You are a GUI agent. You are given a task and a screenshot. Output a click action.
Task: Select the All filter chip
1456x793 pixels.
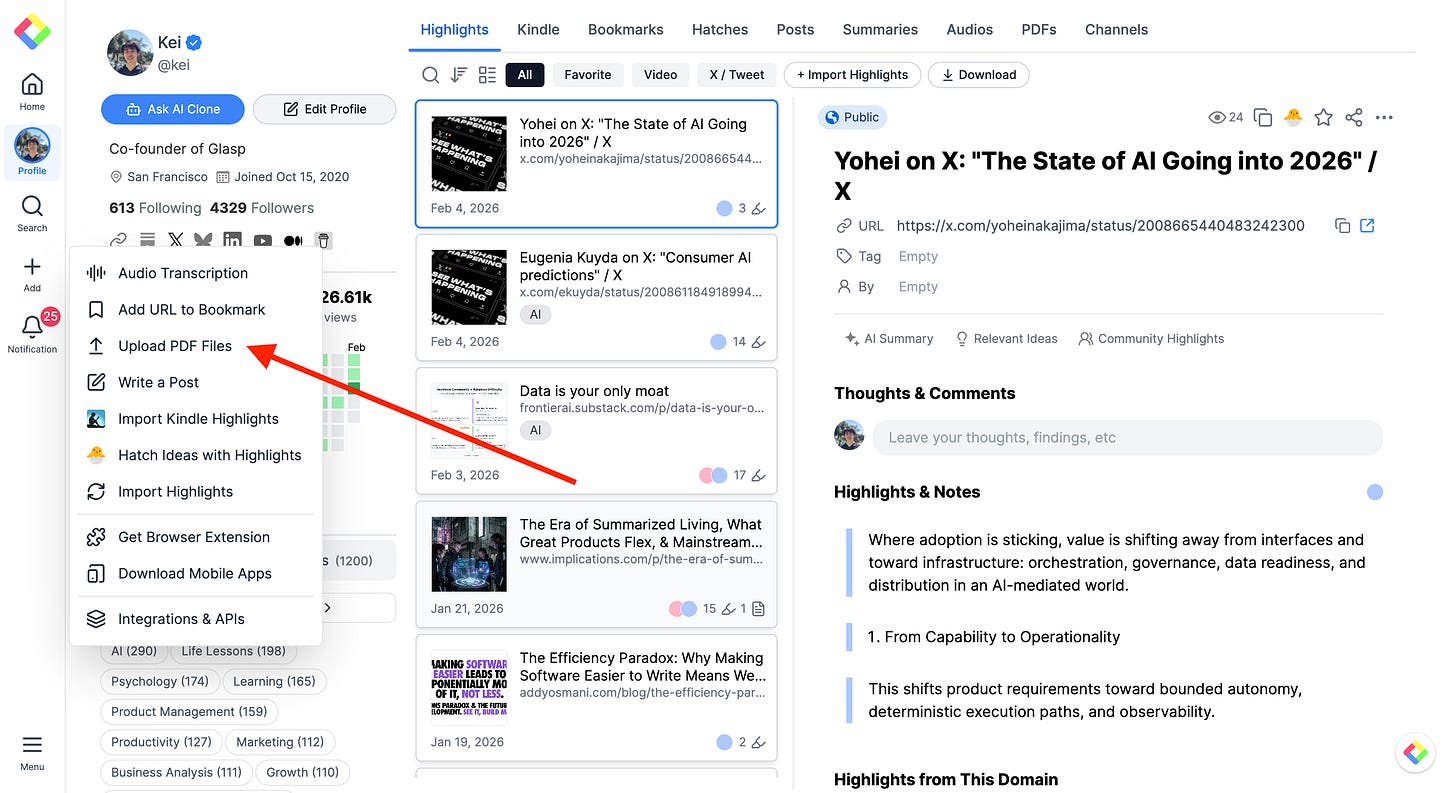[x=525, y=75]
